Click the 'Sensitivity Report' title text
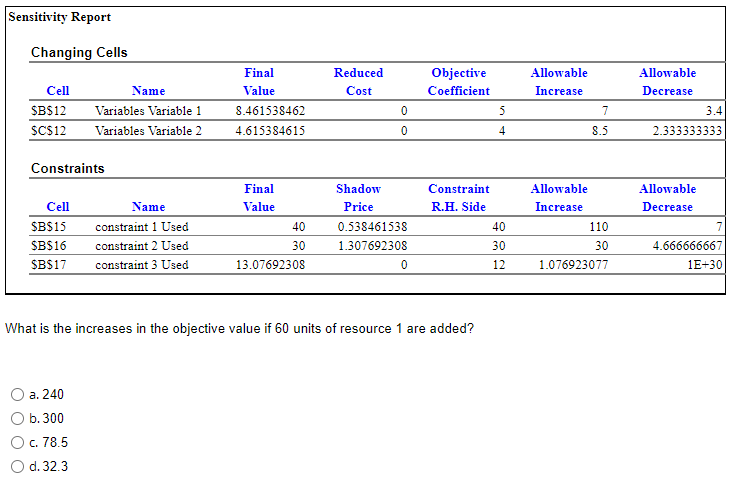753x493 pixels. (x=60, y=17)
